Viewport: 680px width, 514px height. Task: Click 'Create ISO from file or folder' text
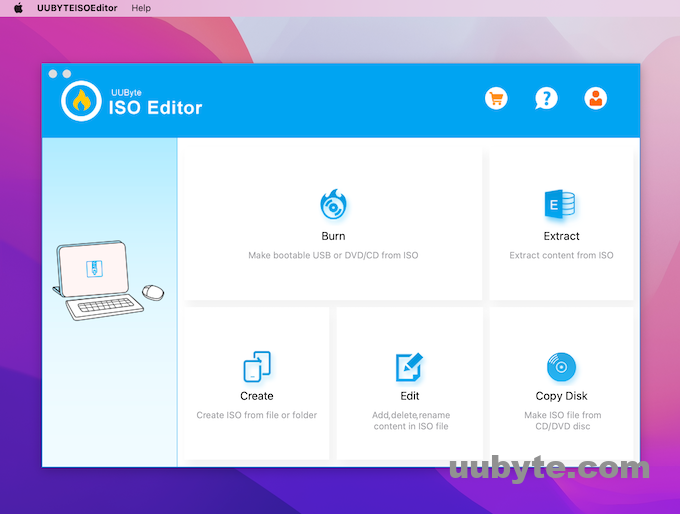tap(257, 415)
